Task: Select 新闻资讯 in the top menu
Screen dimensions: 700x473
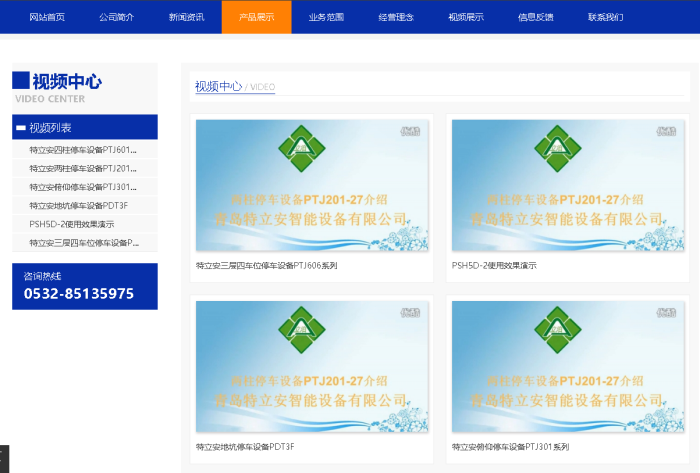Action: click(187, 17)
